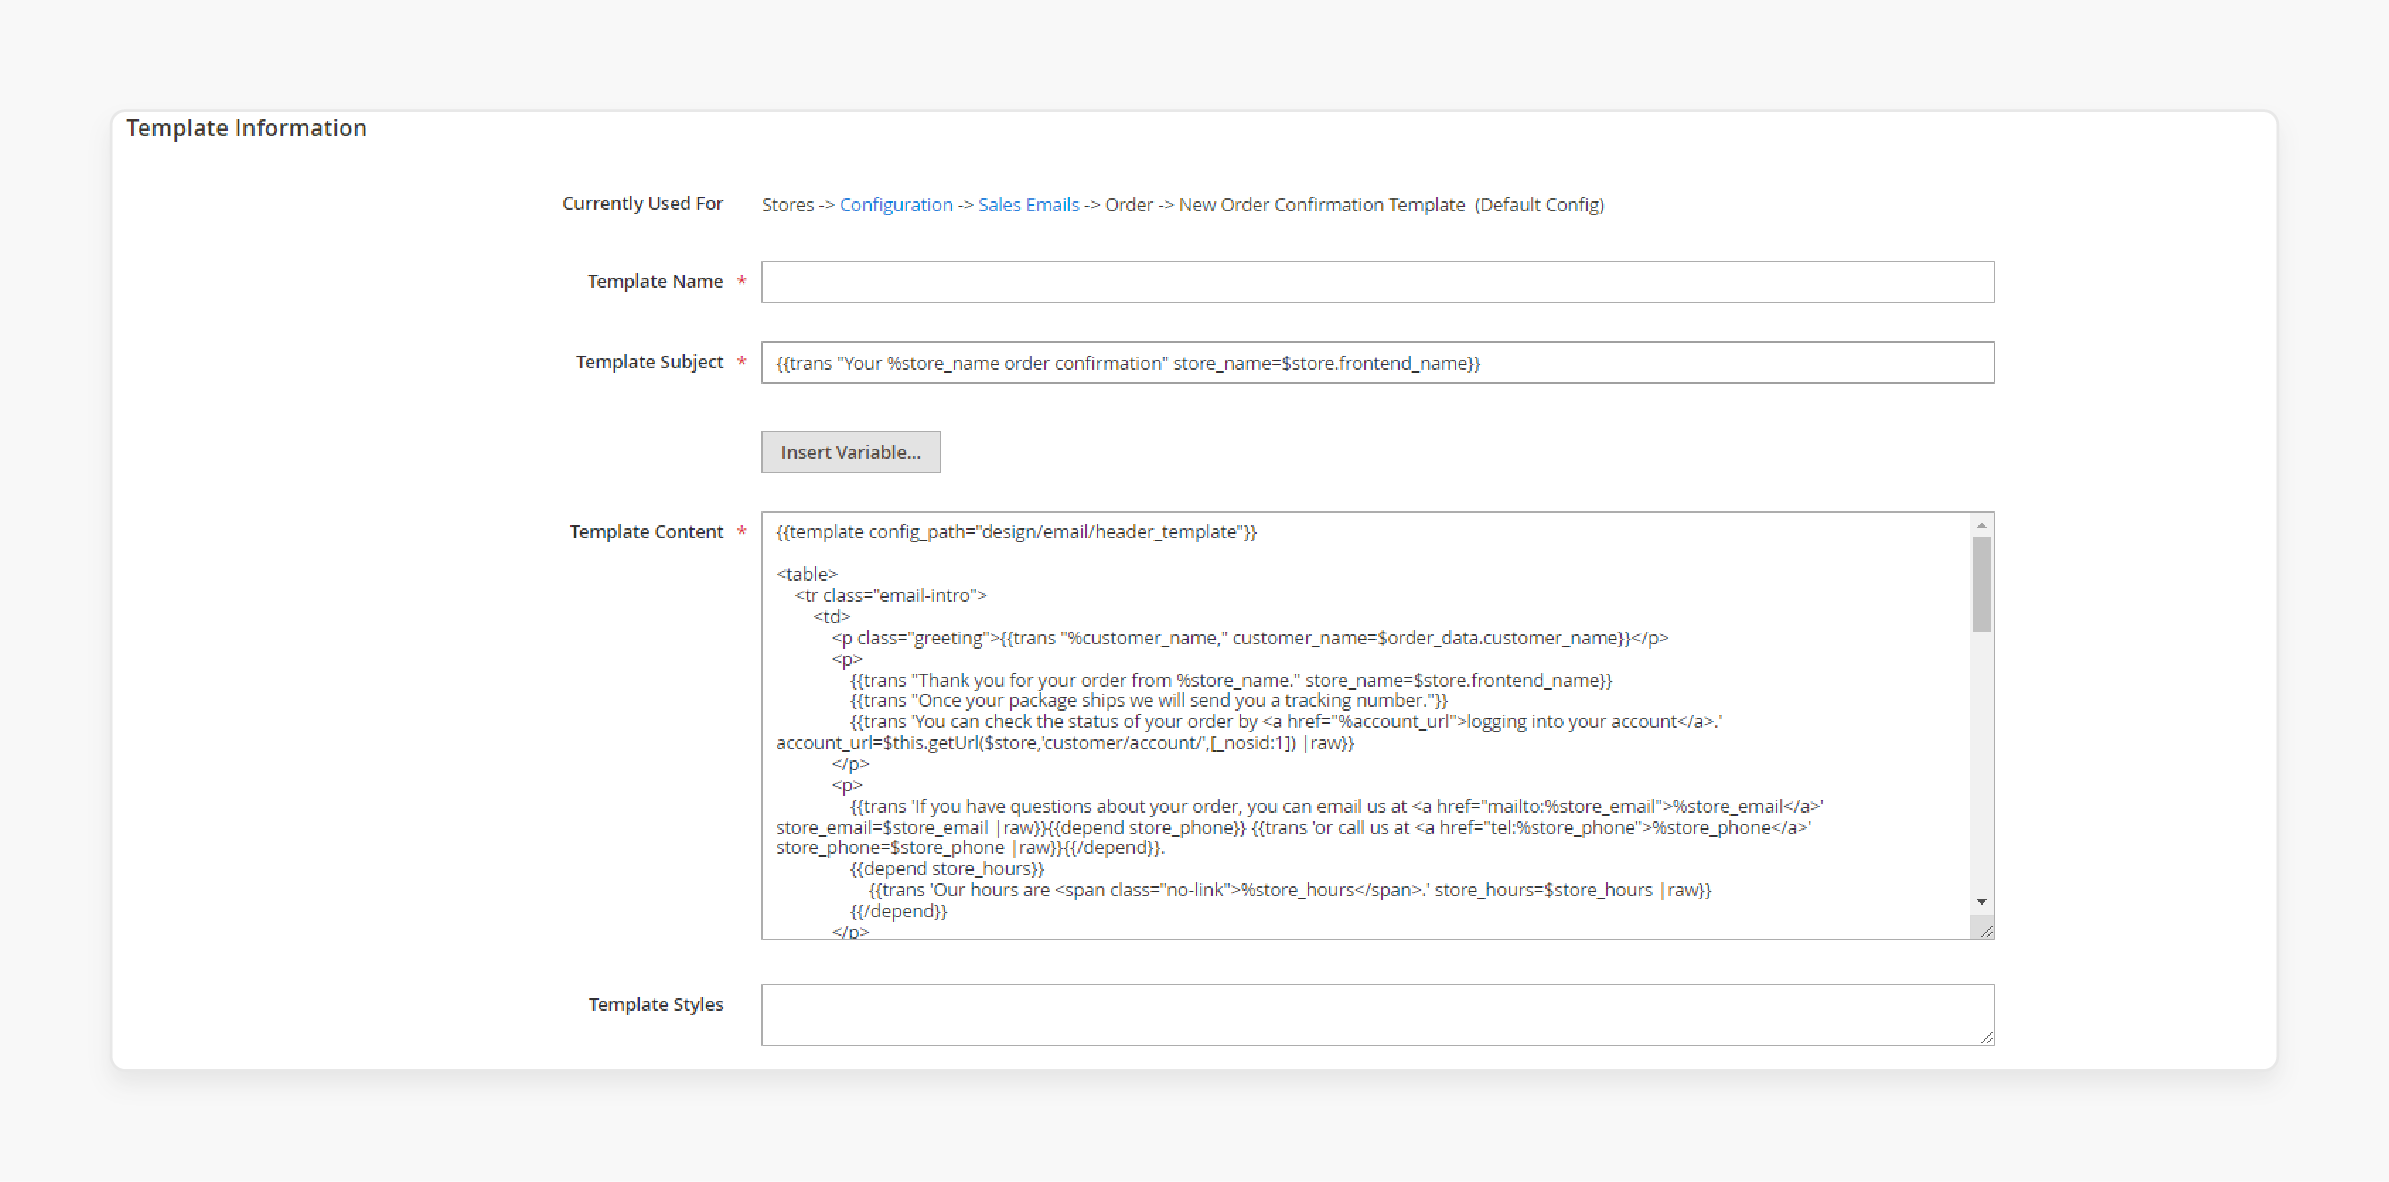
Task: Click the "New Order Confirmation Template" text
Action: (1322, 204)
